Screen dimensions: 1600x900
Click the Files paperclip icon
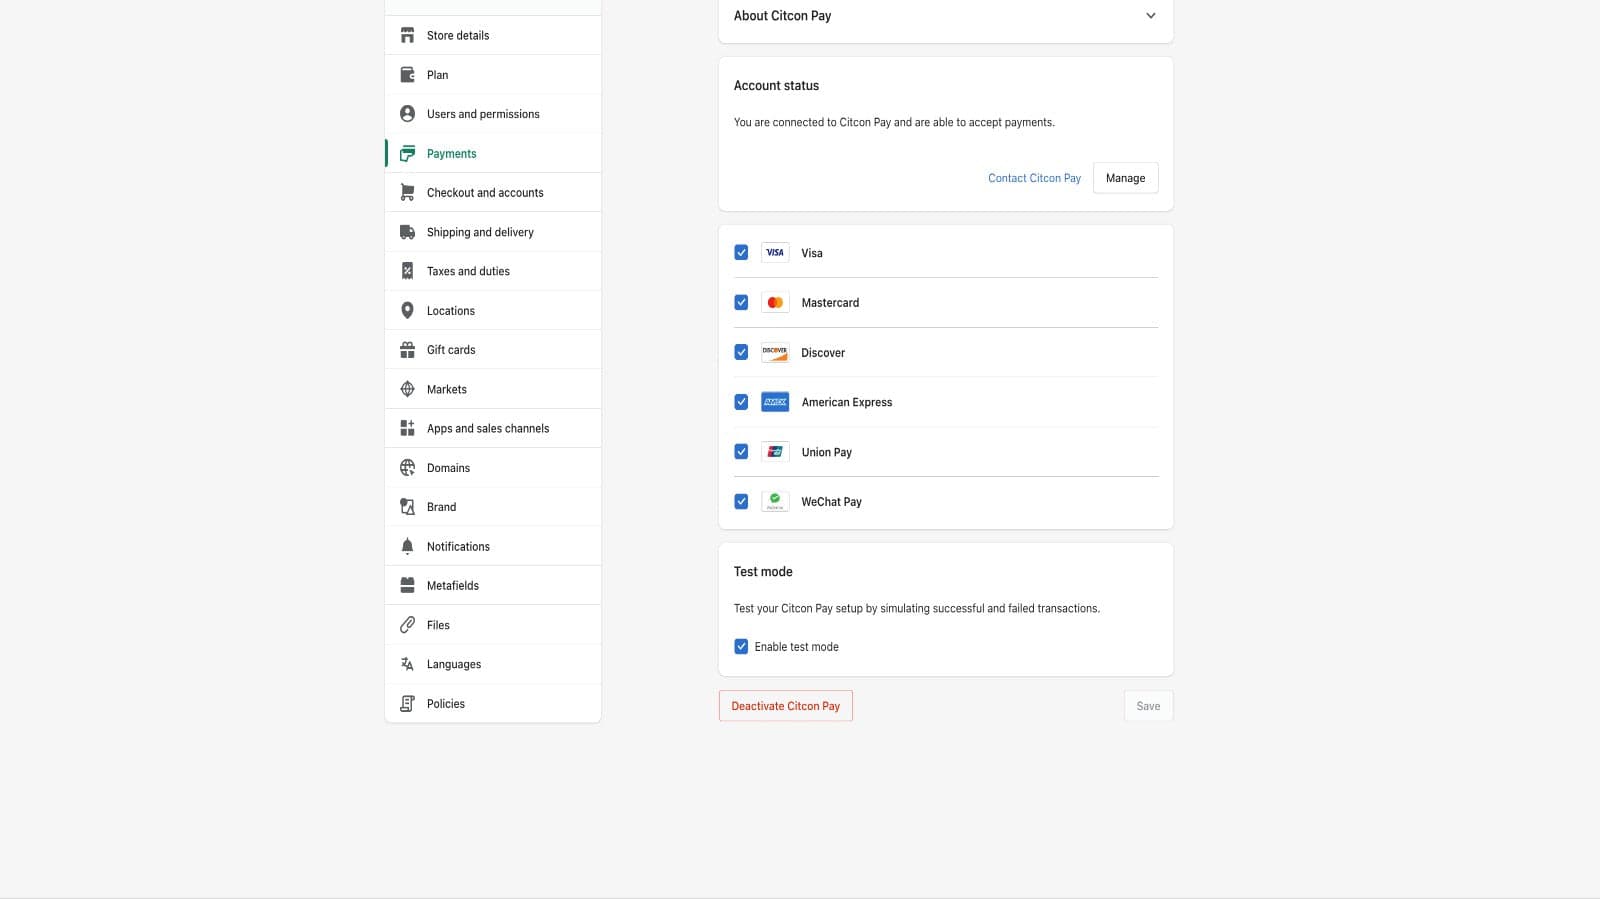[407, 624]
